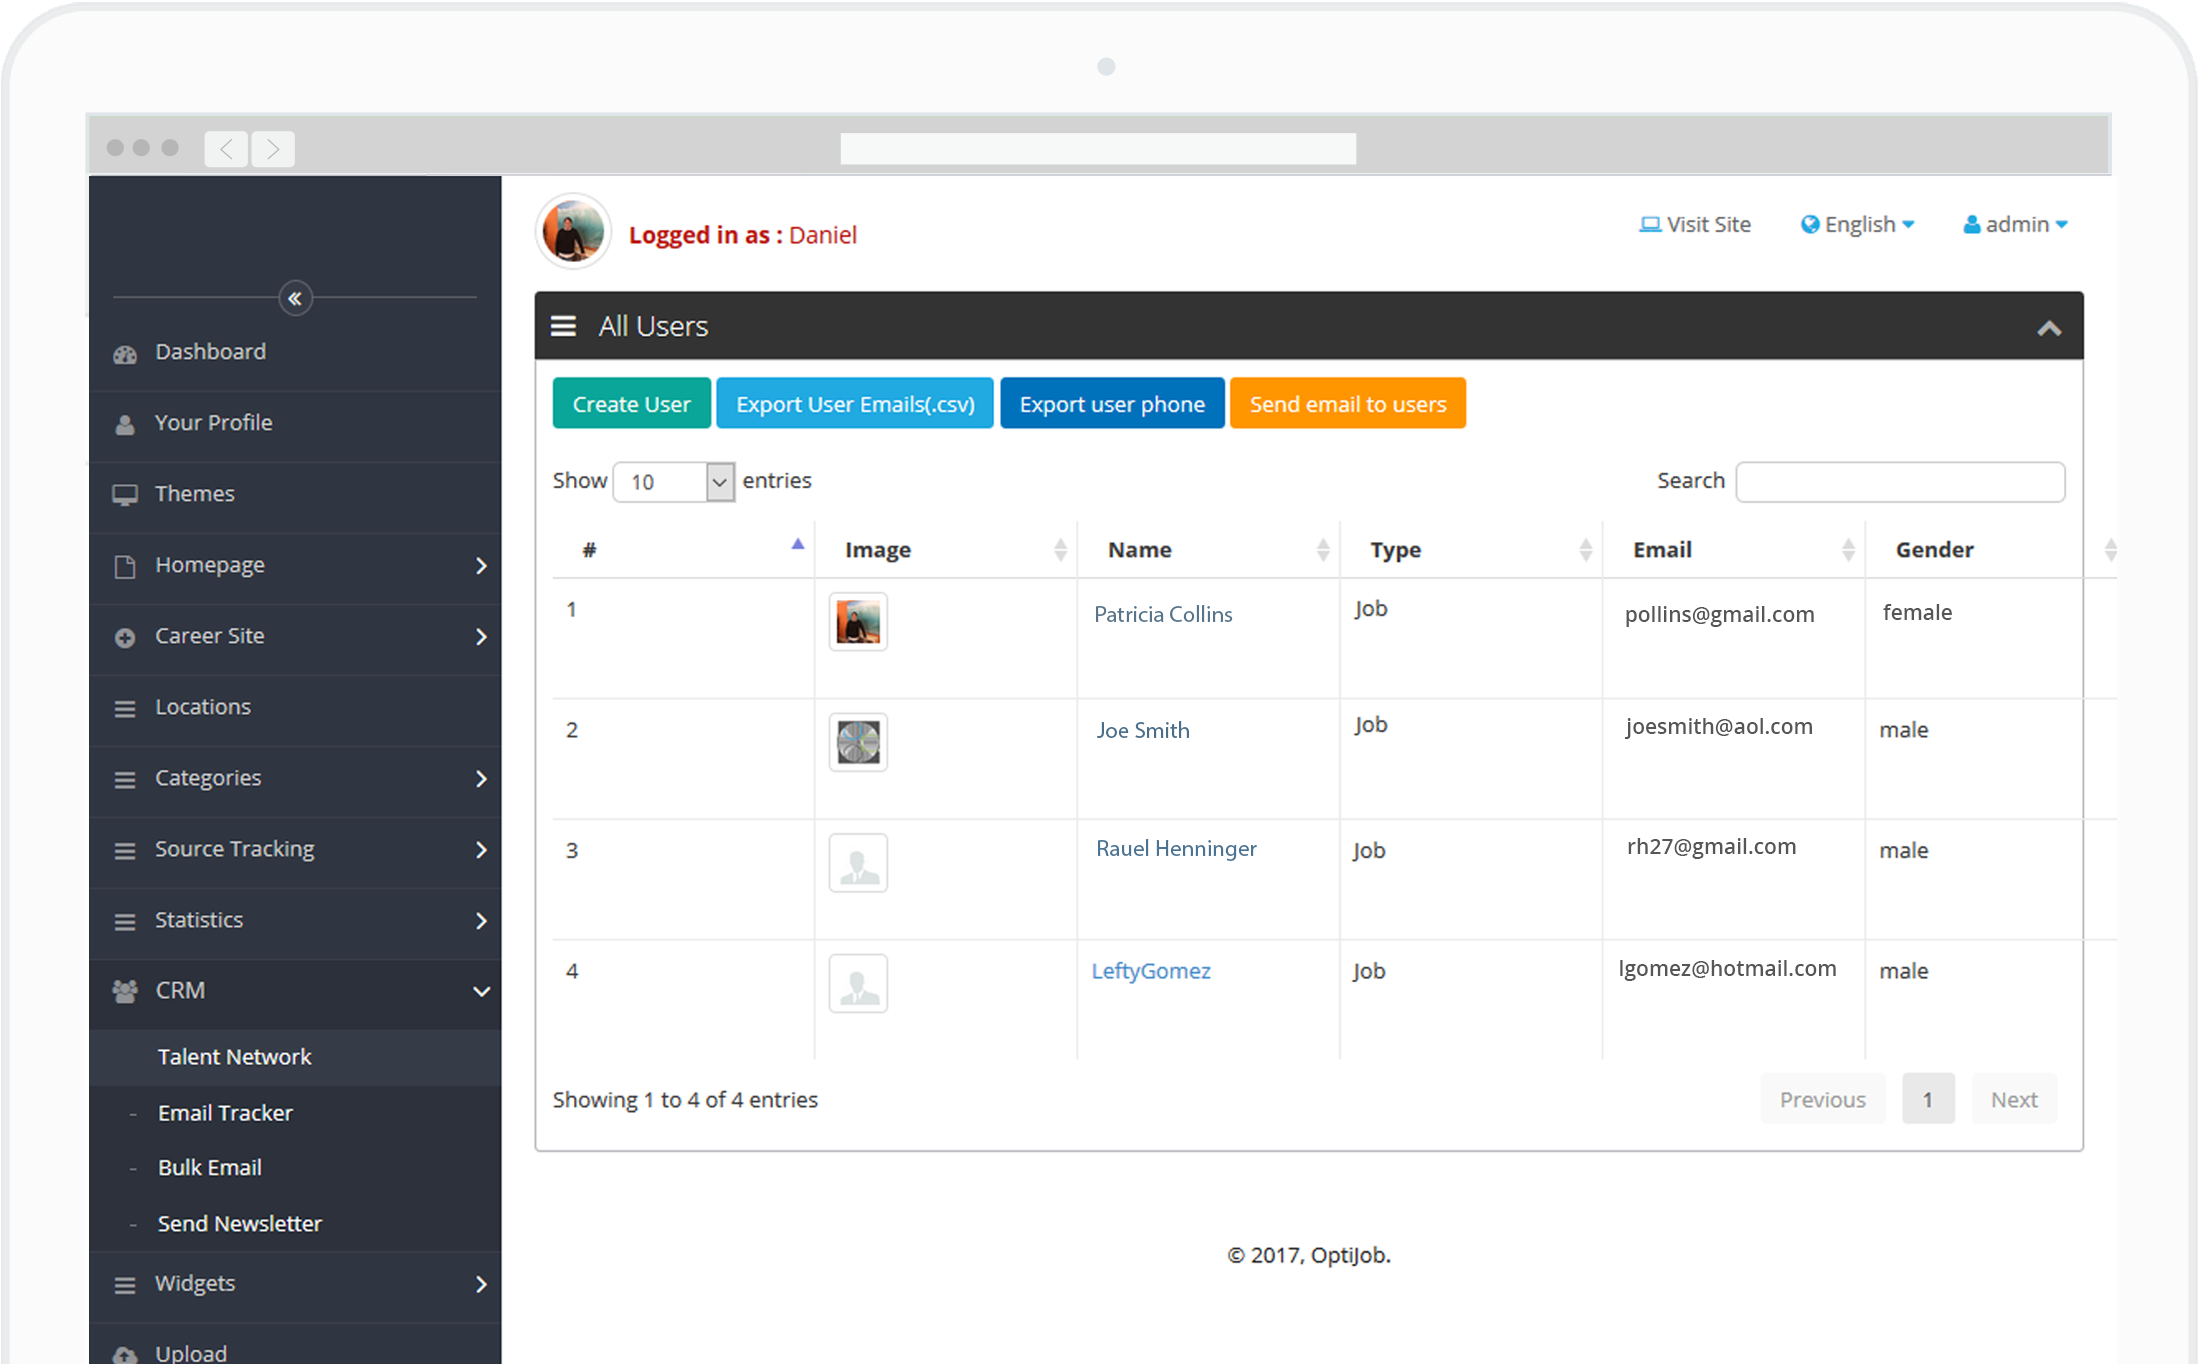Expand the Statistics submenu chevron

tap(481, 921)
